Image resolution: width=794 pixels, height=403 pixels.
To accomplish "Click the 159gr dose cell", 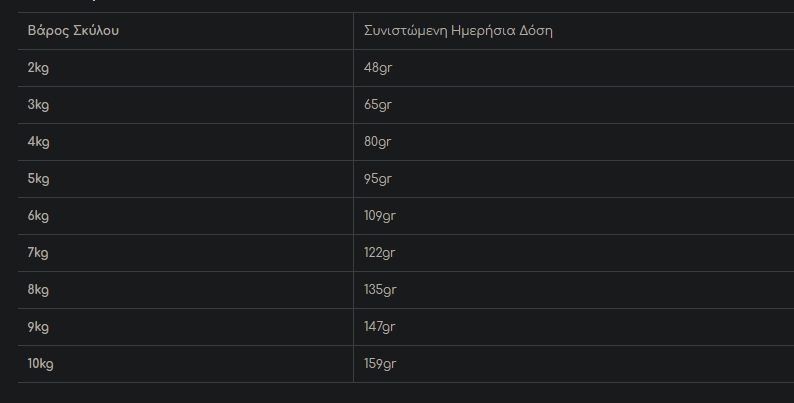I will [380, 364].
